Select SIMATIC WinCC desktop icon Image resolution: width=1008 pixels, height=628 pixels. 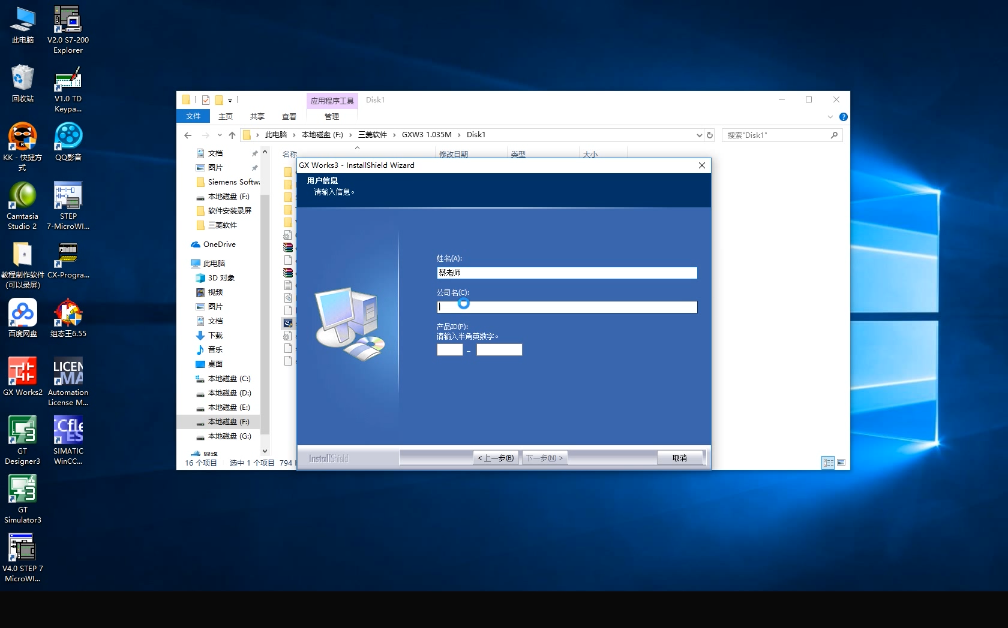point(68,440)
